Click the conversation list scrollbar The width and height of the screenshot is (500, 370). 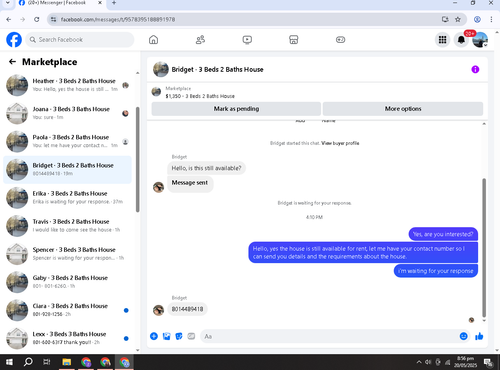point(137,159)
